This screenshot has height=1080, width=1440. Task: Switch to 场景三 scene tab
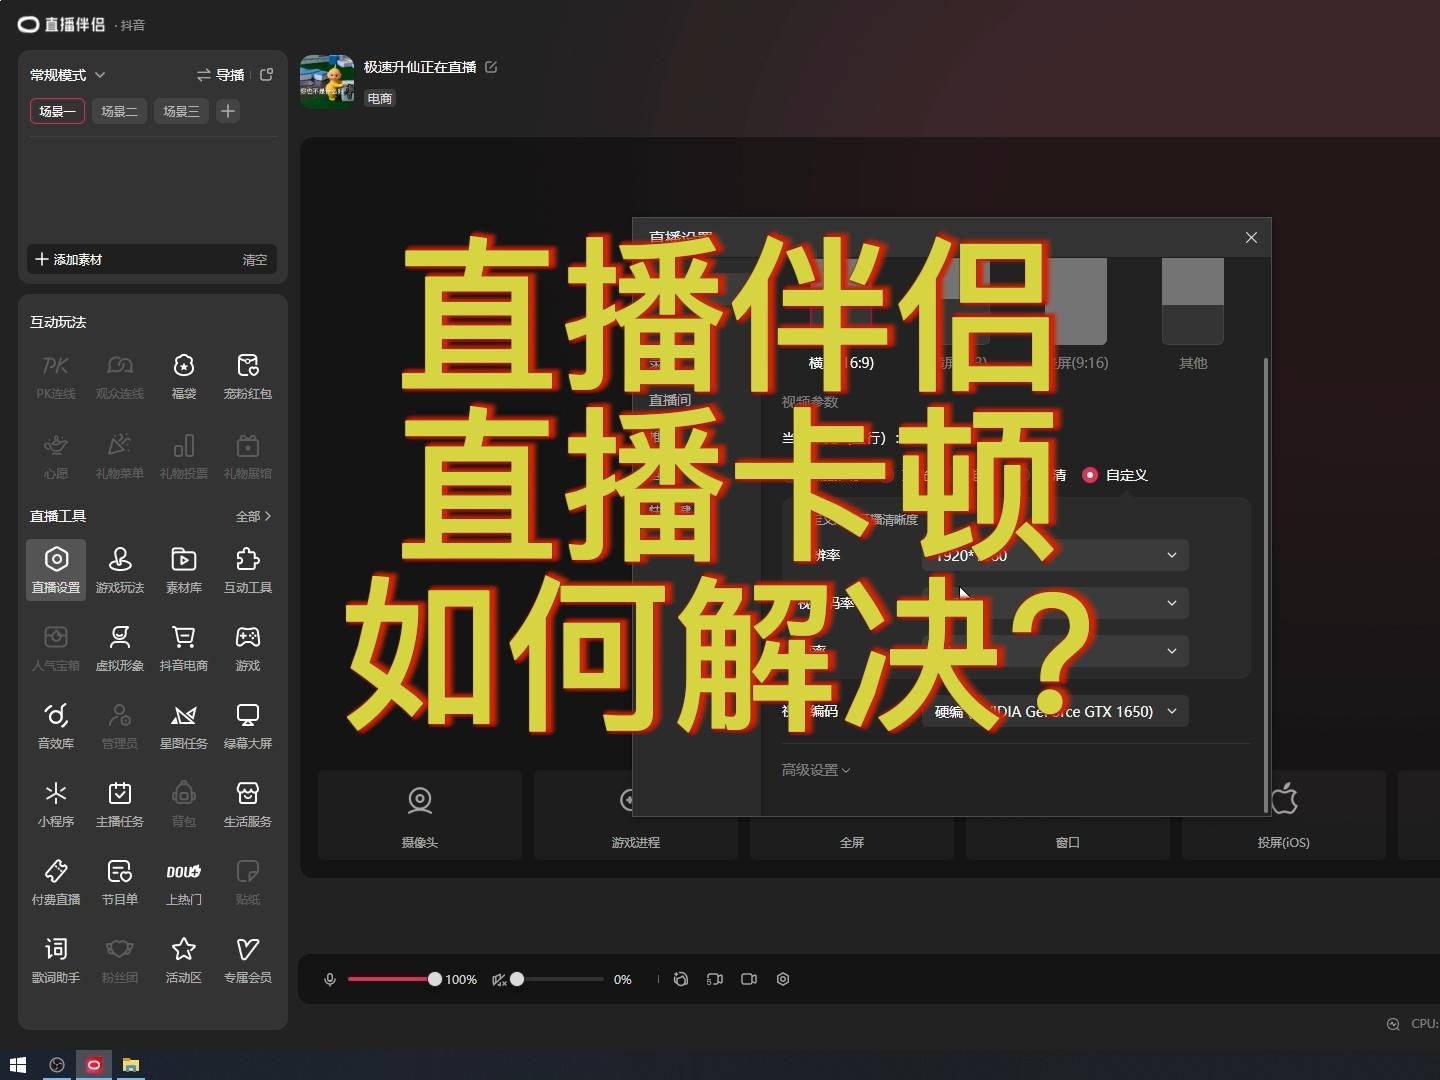181,111
